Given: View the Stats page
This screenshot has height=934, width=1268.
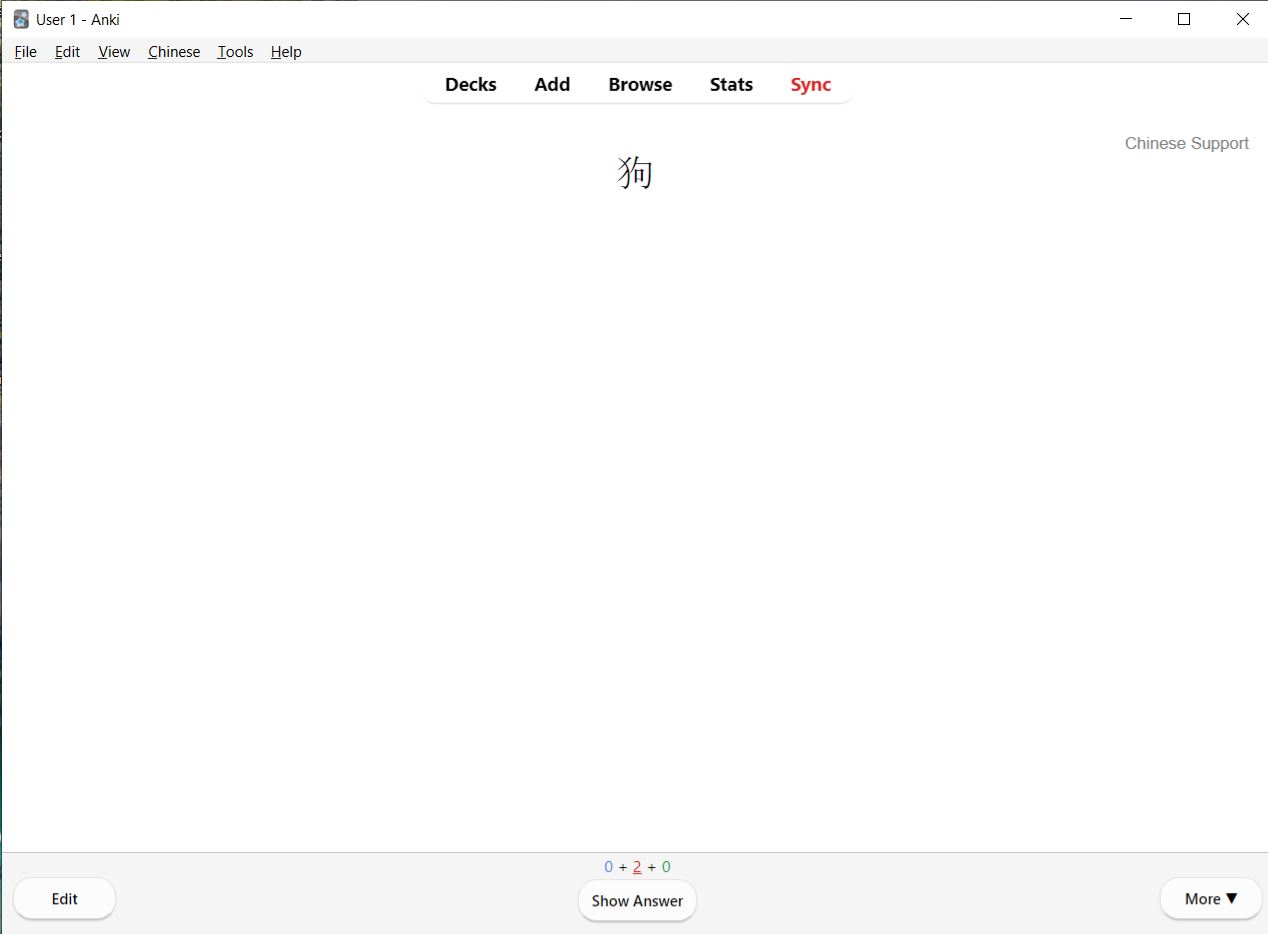Looking at the screenshot, I should [731, 85].
